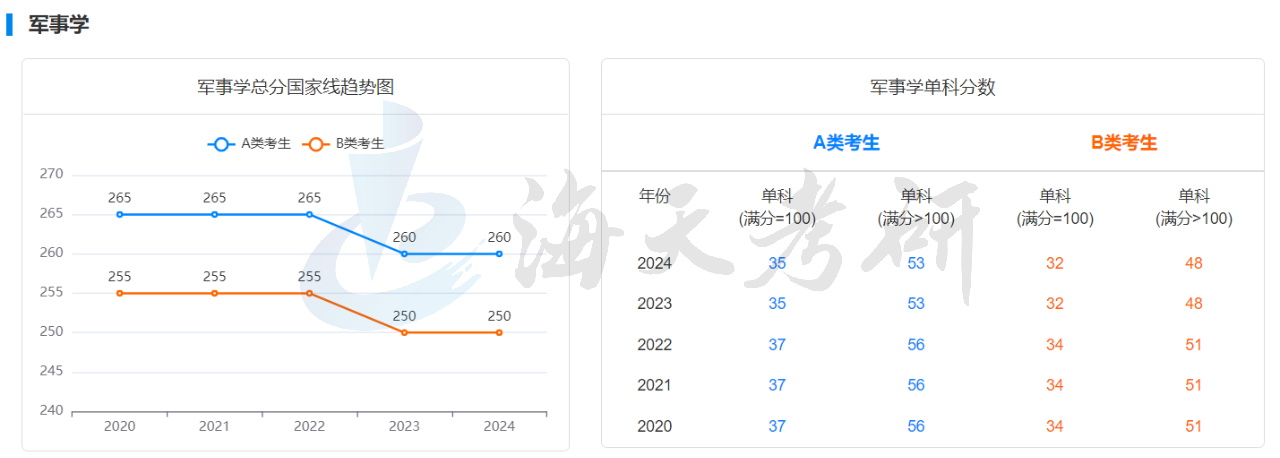The image size is (1280, 458).
Task: Select the 2022 row year cell
Action: point(655,345)
